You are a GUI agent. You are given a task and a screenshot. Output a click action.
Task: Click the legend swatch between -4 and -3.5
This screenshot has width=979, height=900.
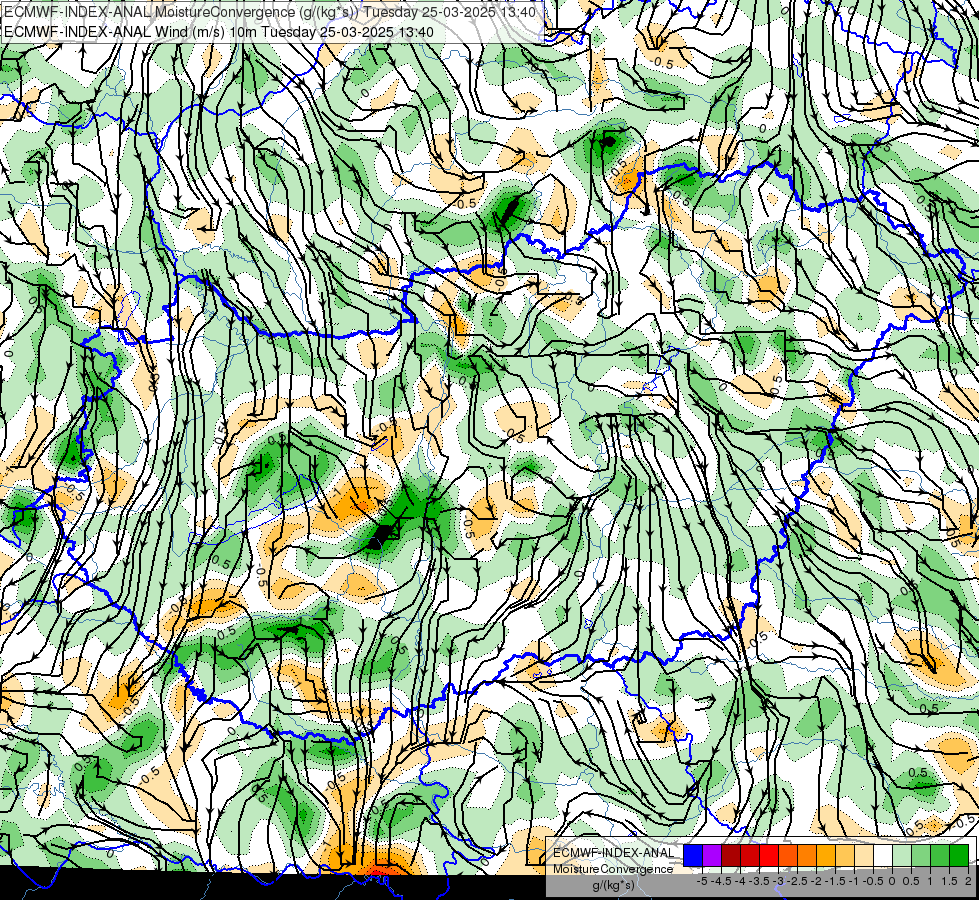pos(750,855)
